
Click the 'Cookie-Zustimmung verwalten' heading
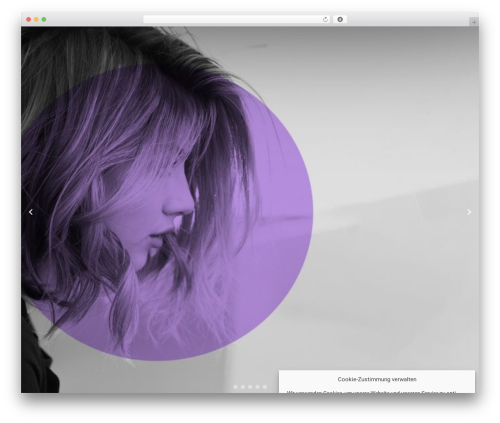(377, 379)
